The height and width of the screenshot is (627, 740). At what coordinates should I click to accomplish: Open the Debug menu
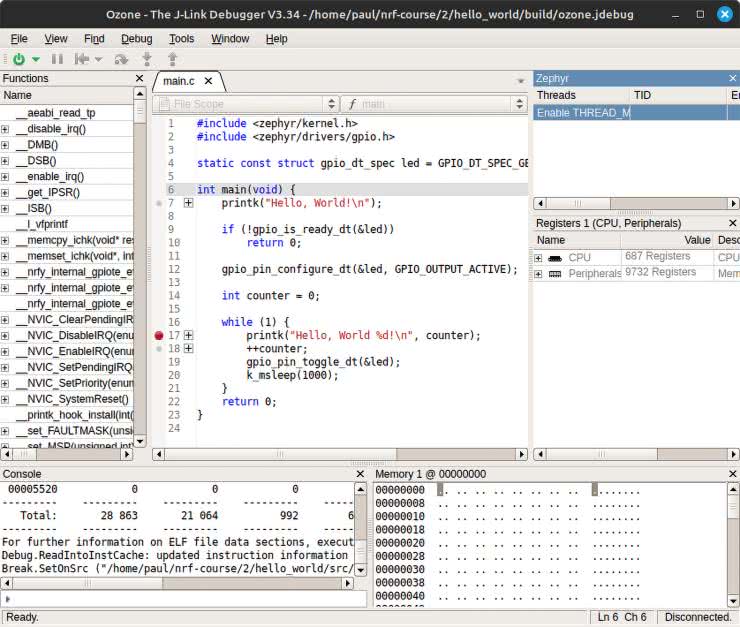pos(136,38)
